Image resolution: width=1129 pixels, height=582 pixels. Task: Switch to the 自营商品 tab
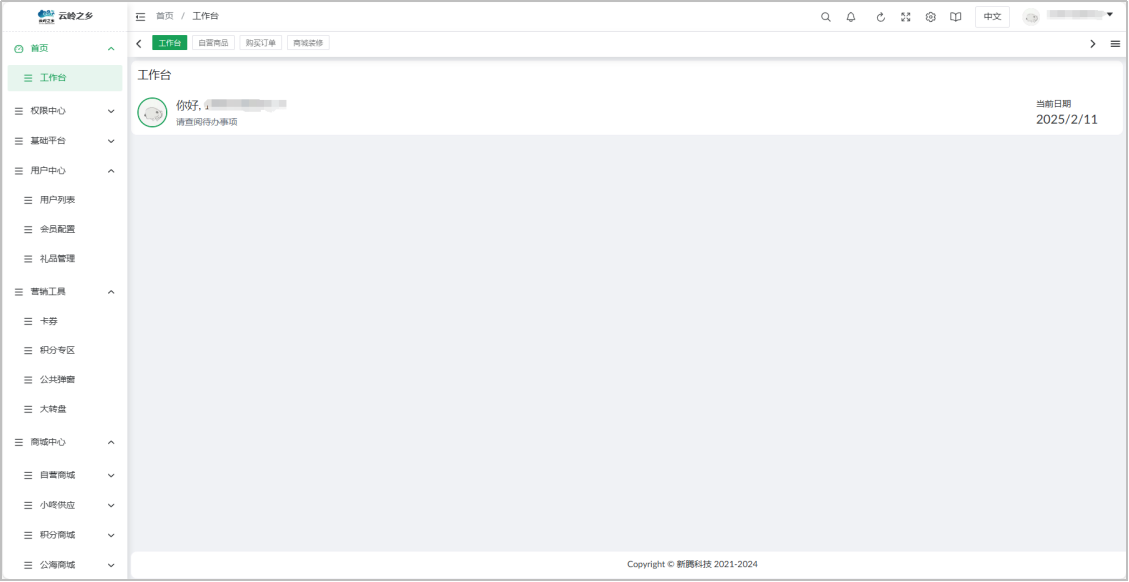[x=213, y=43]
